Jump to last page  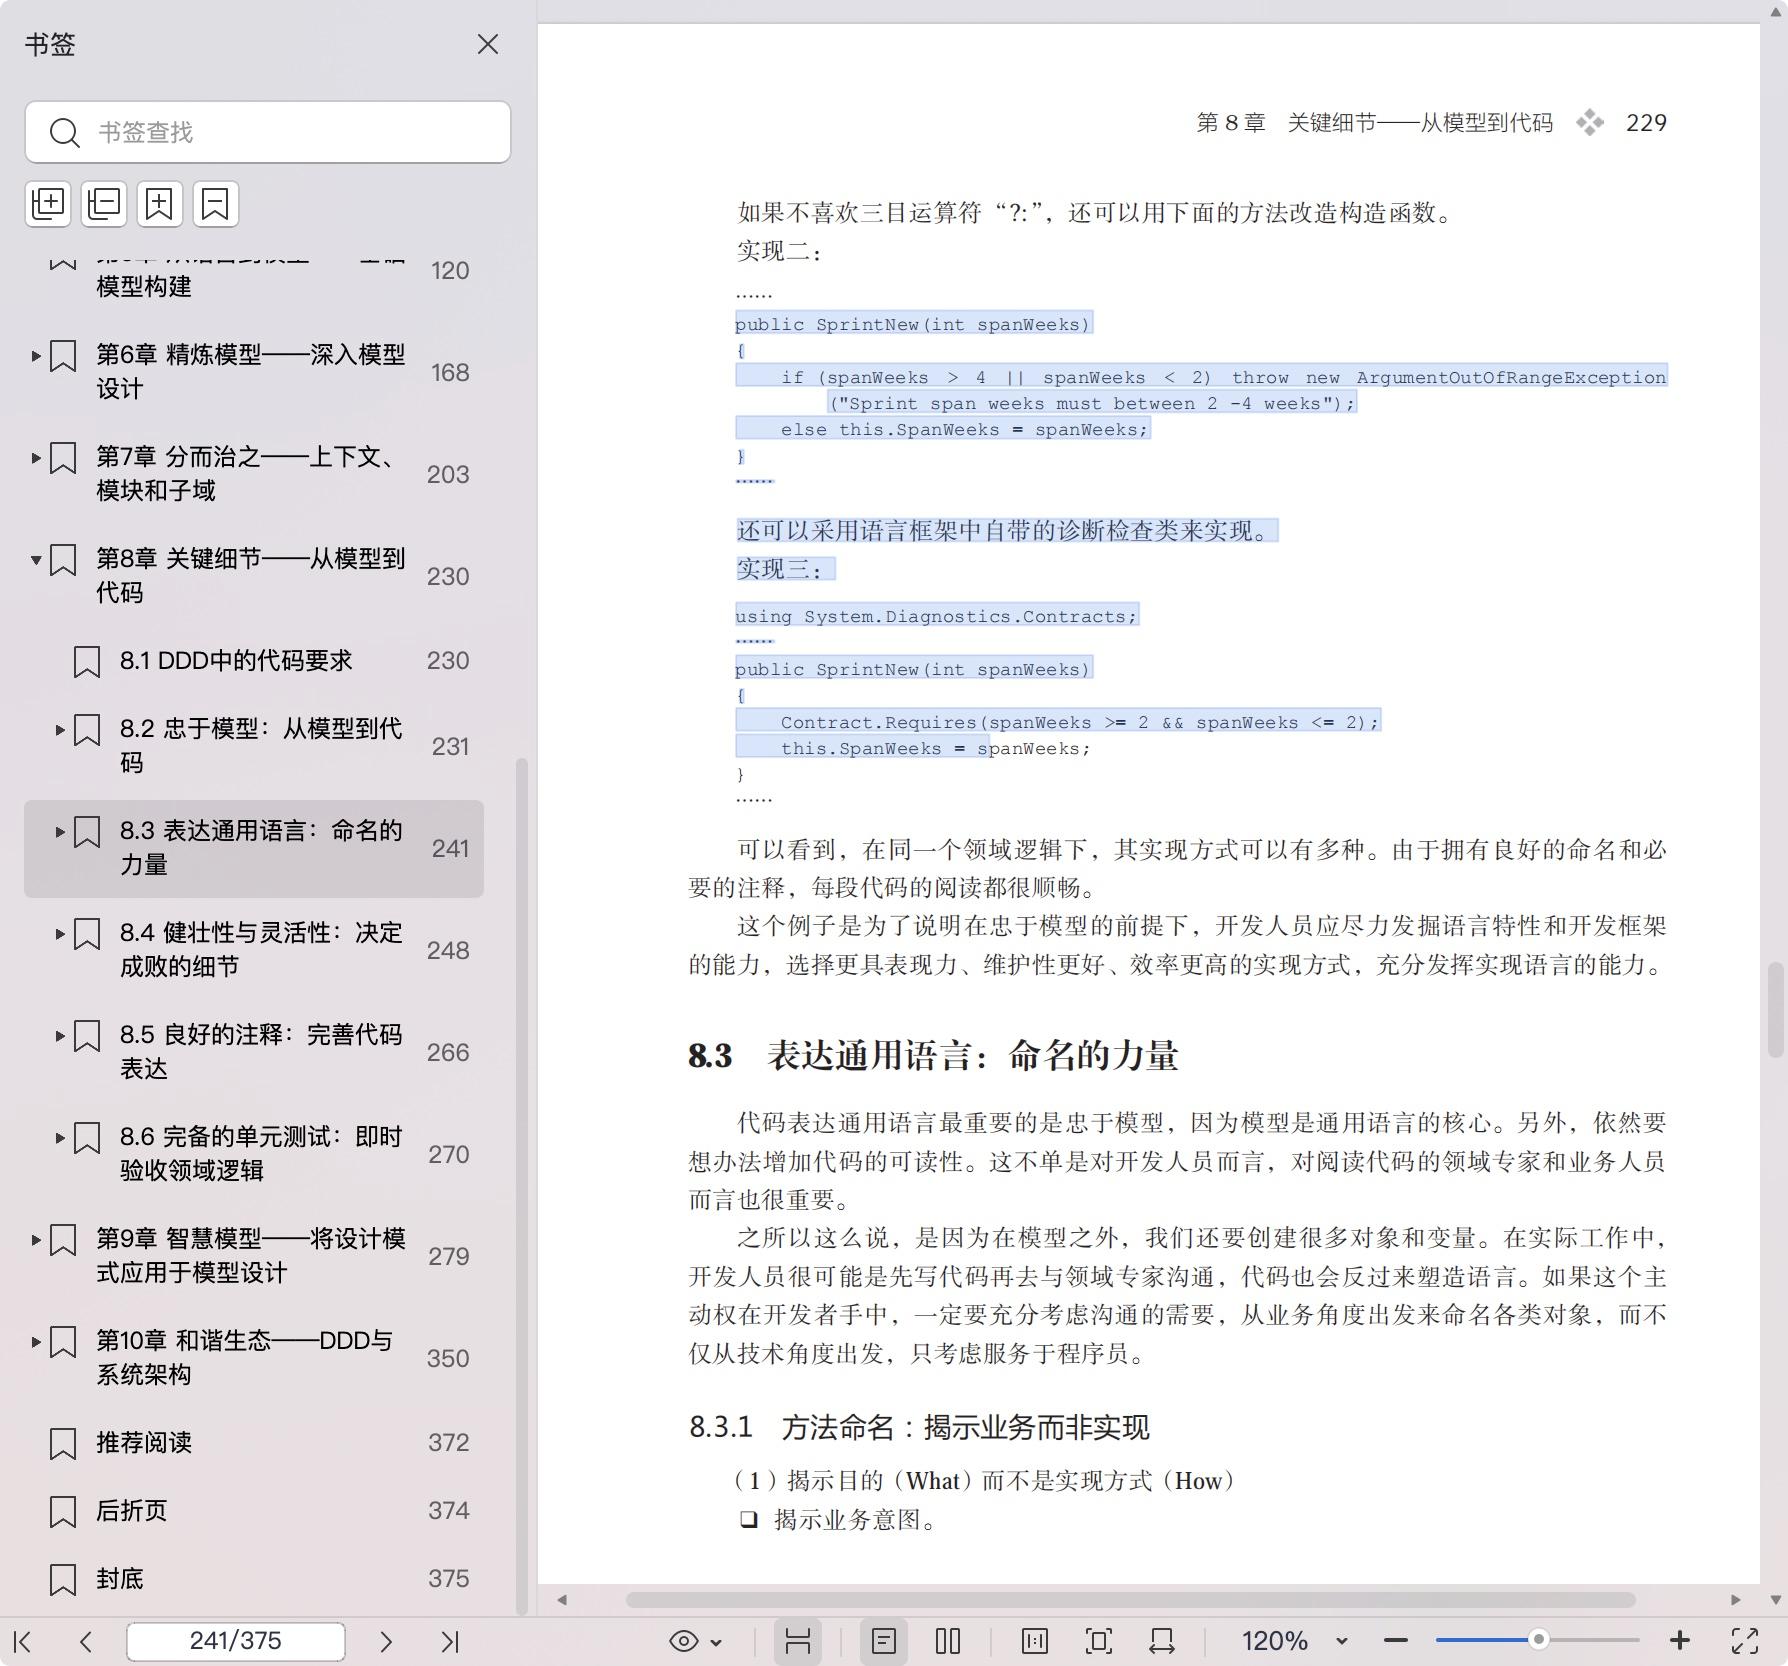pyautogui.click(x=450, y=1641)
